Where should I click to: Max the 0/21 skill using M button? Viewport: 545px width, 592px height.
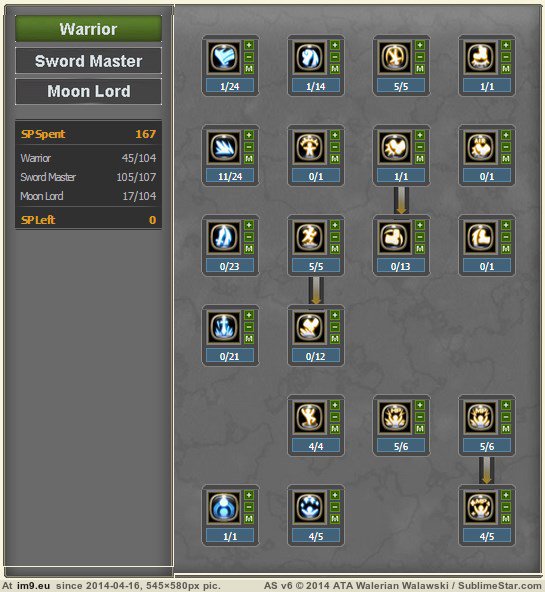click(249, 339)
